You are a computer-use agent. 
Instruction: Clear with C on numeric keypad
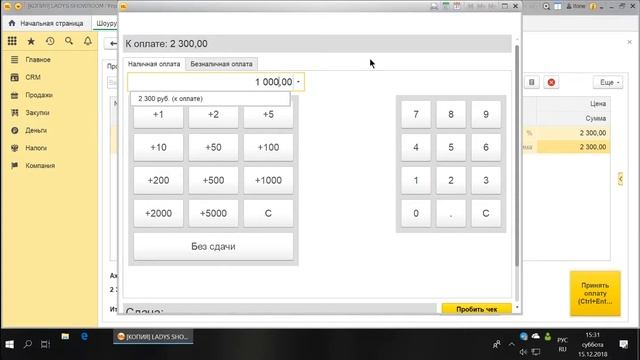point(486,213)
